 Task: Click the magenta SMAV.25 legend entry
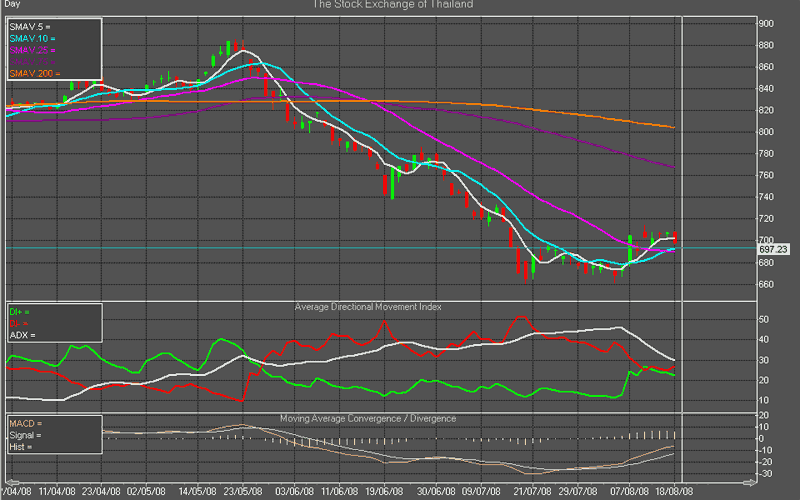[x=32, y=50]
